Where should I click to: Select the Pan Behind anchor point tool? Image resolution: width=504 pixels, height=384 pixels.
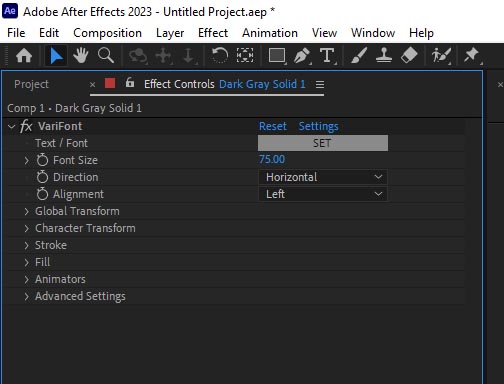[x=245, y=55]
